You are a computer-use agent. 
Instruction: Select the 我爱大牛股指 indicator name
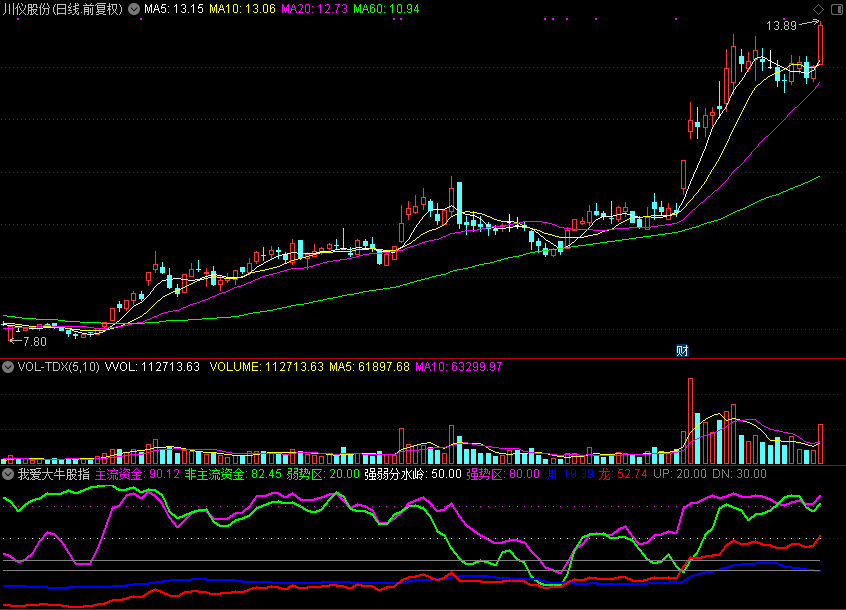[54, 475]
